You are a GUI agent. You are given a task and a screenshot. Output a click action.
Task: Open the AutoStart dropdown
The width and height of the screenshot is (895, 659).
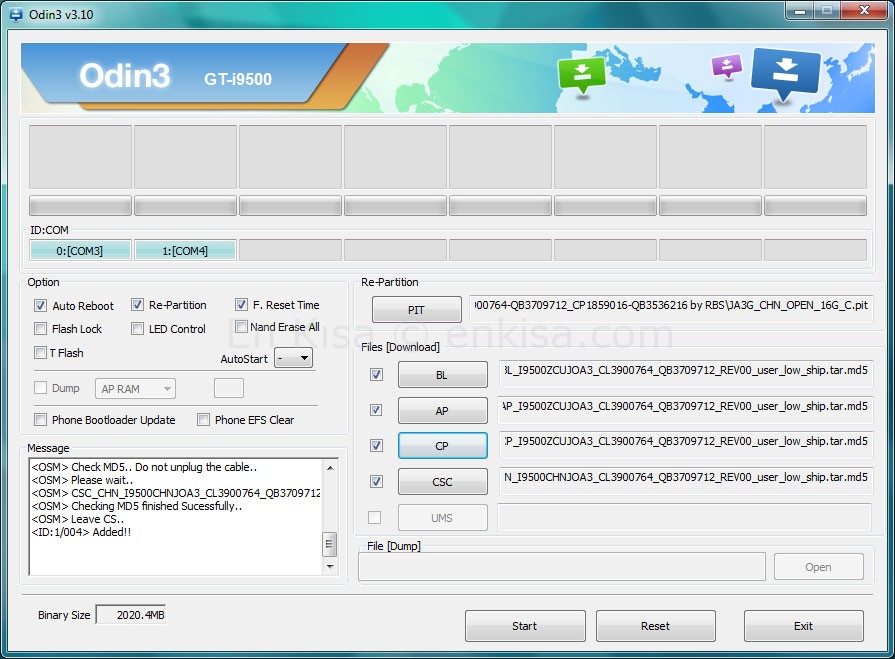pos(293,358)
